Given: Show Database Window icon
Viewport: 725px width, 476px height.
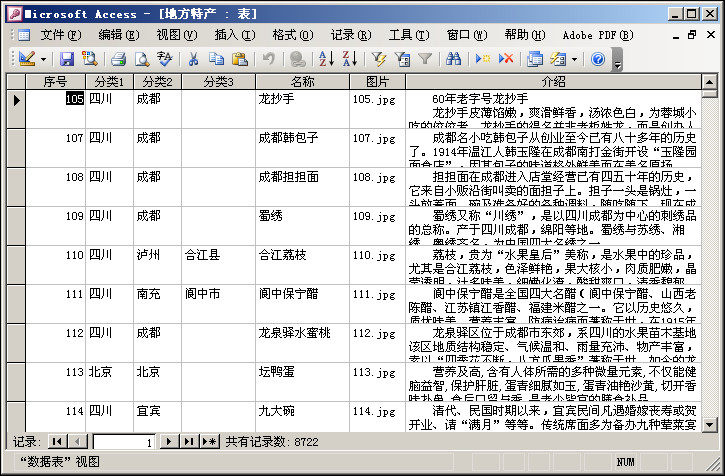Looking at the screenshot, I should click(x=535, y=59).
